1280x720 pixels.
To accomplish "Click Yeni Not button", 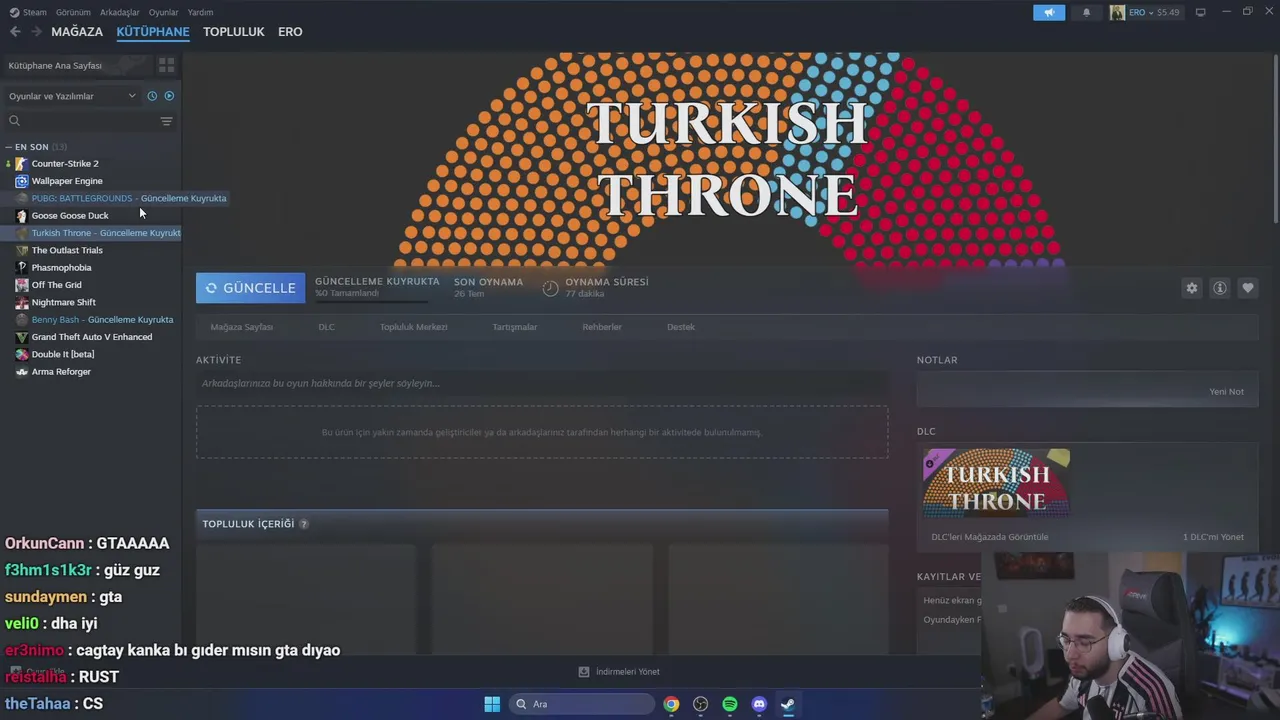I will point(1226,392).
